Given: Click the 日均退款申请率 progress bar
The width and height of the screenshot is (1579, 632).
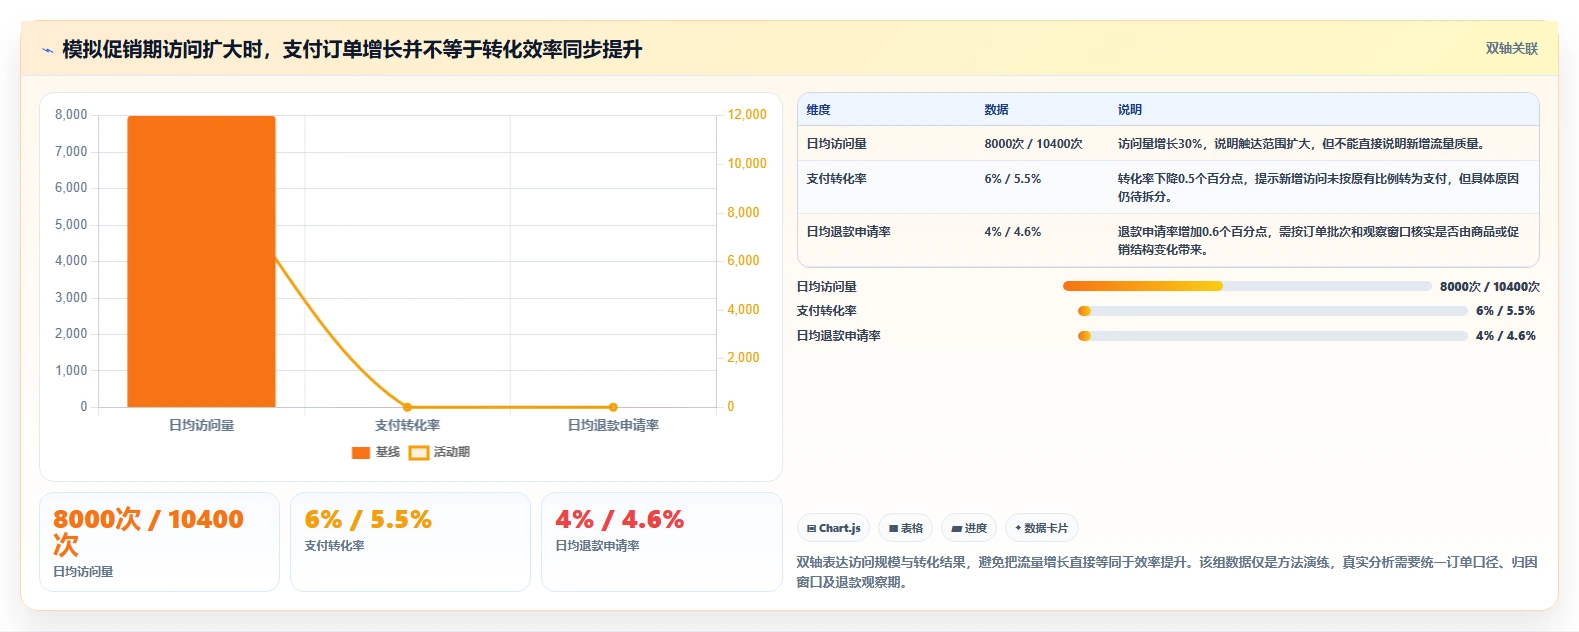Looking at the screenshot, I should pyautogui.click(x=1272, y=336).
